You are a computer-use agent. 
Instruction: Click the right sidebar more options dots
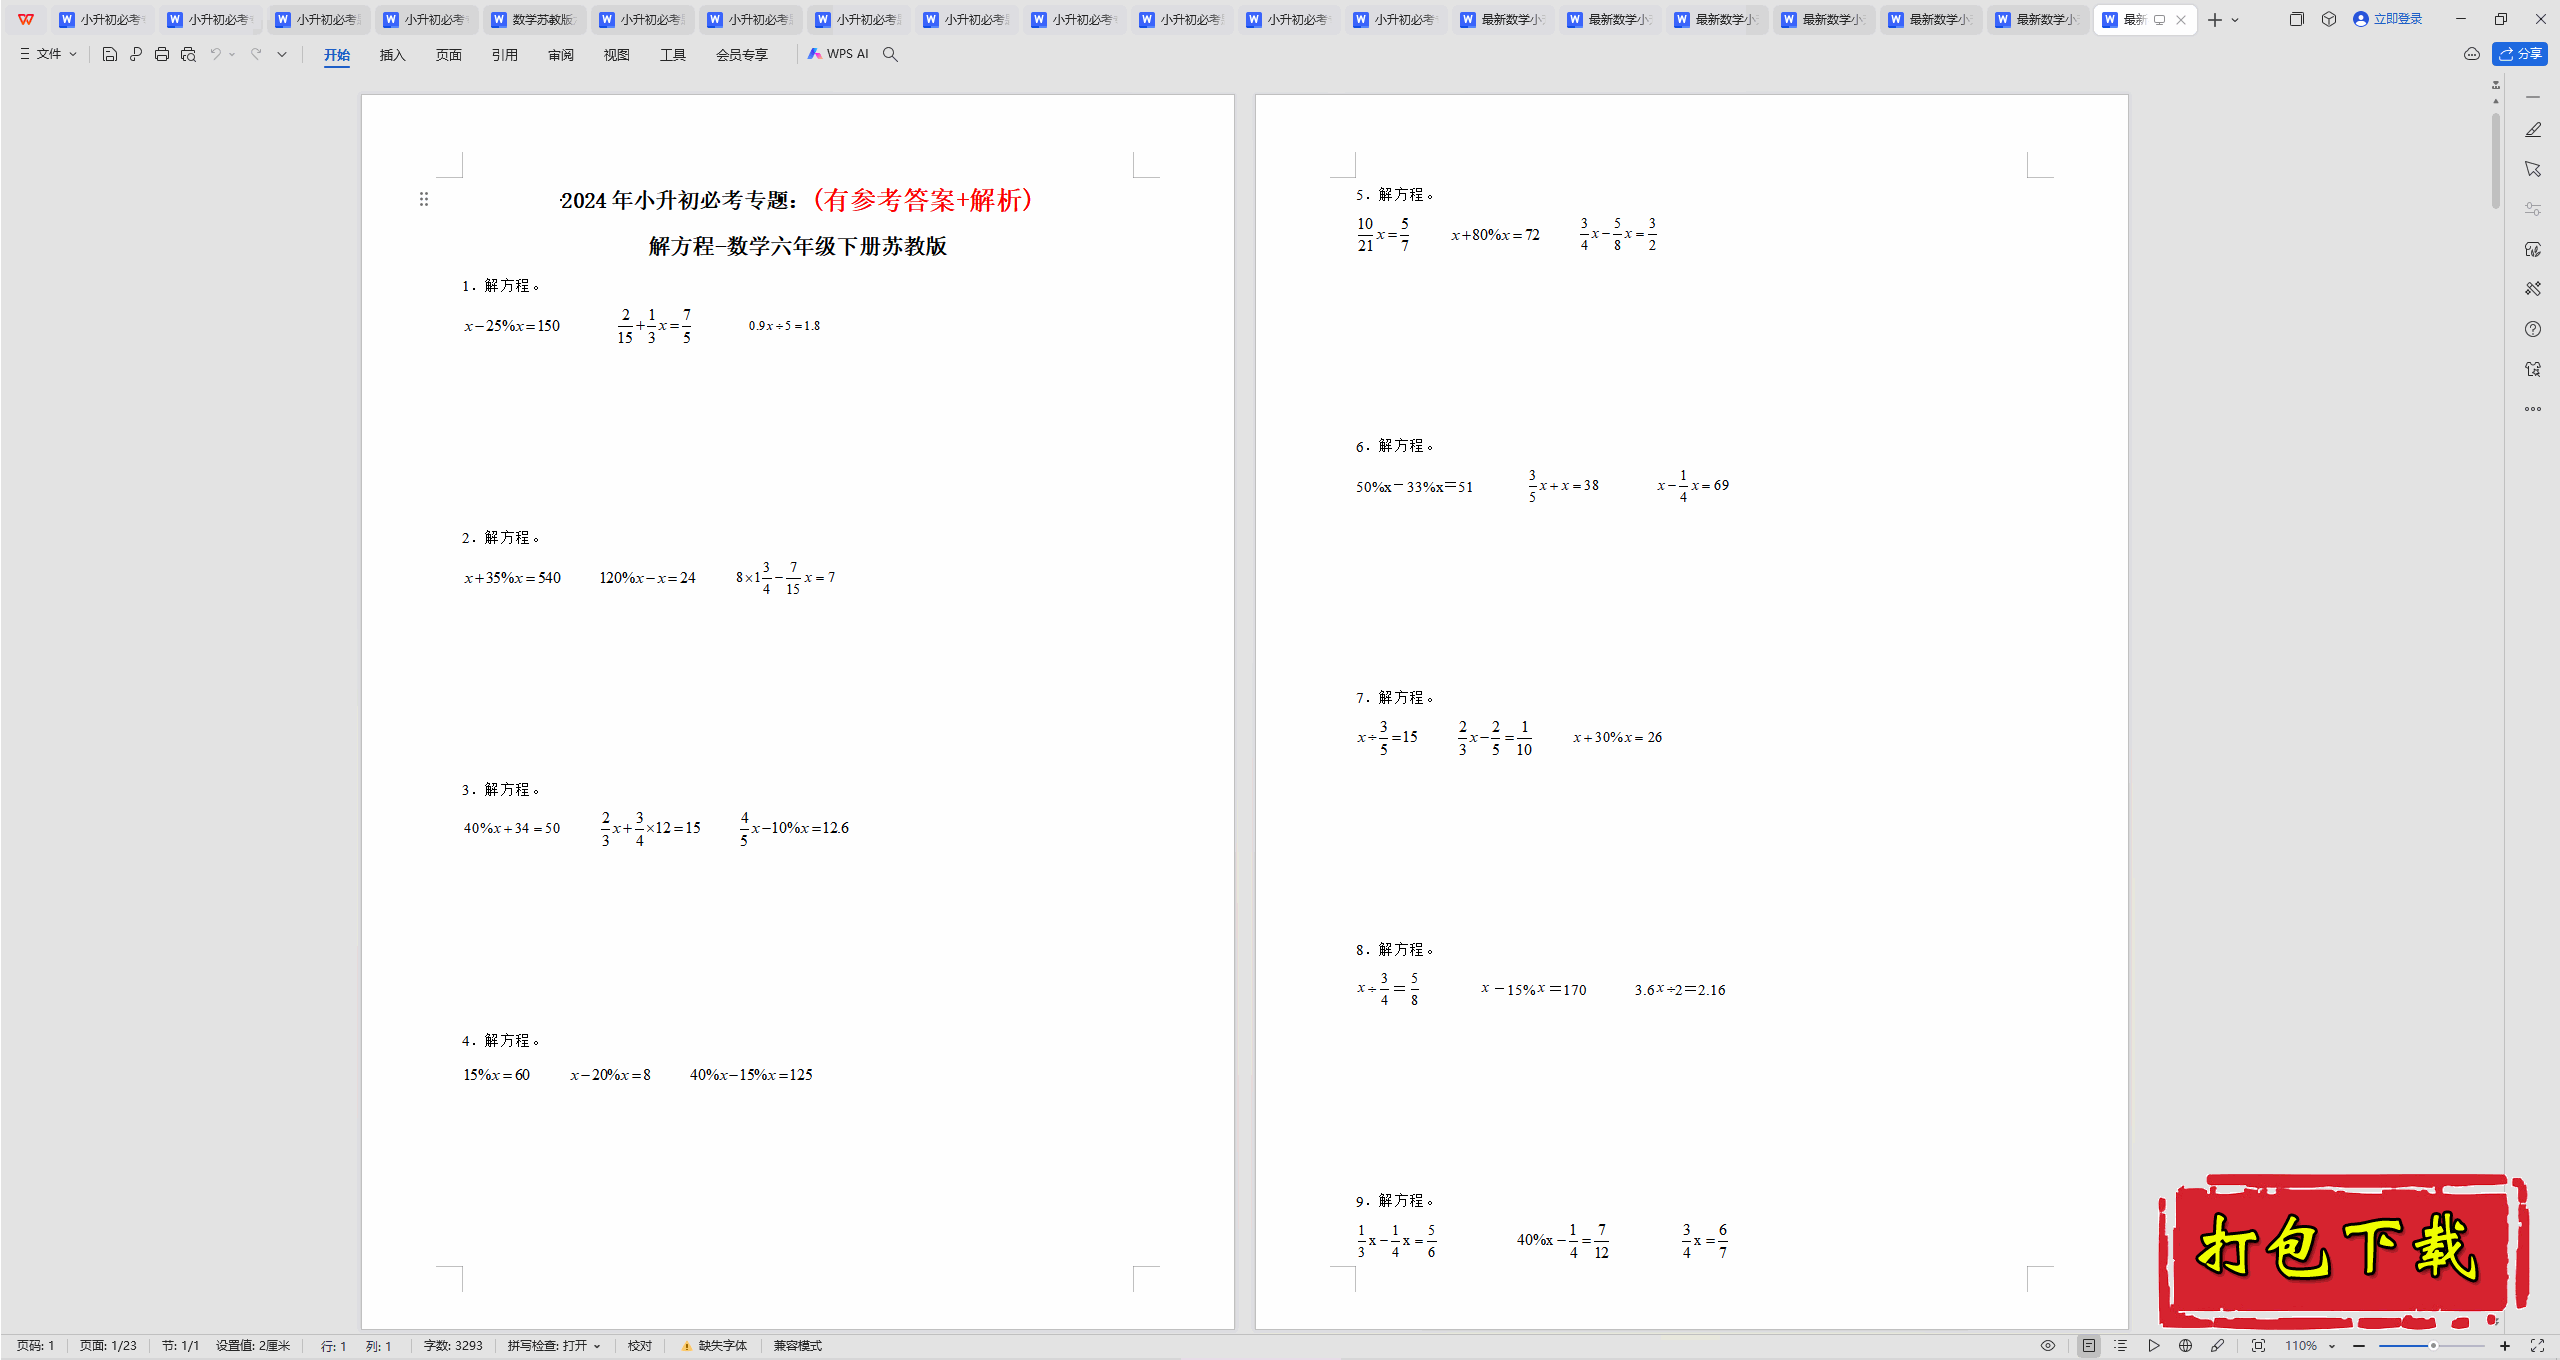(x=2533, y=409)
